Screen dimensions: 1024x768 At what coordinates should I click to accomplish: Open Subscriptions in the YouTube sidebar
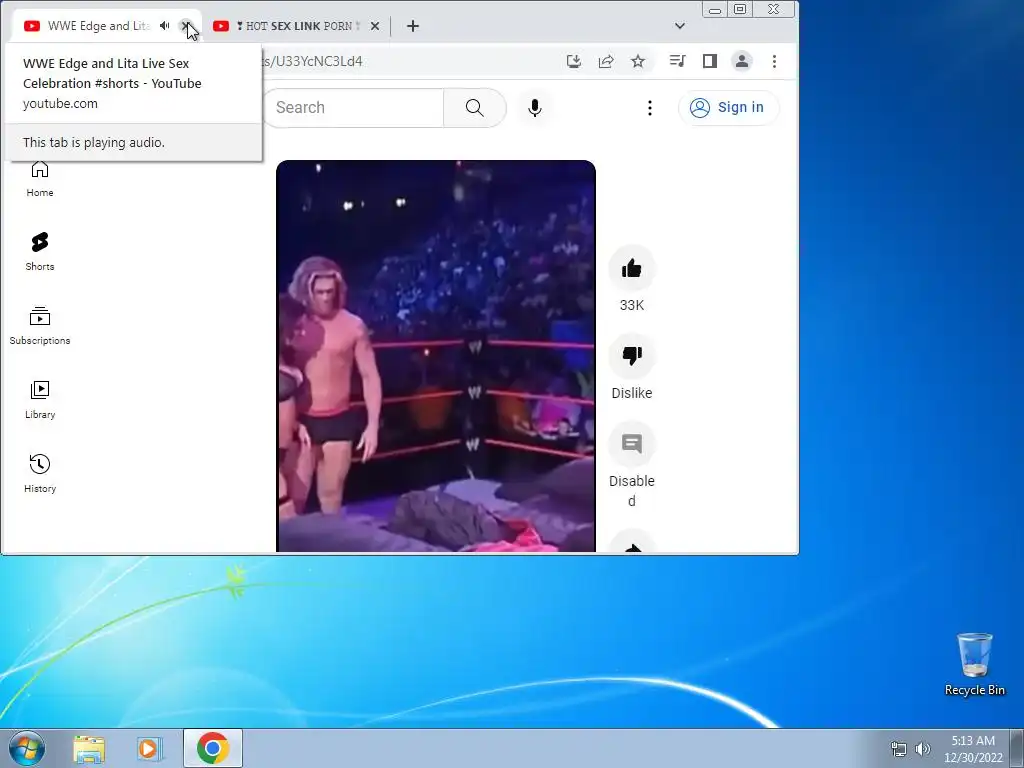point(40,325)
